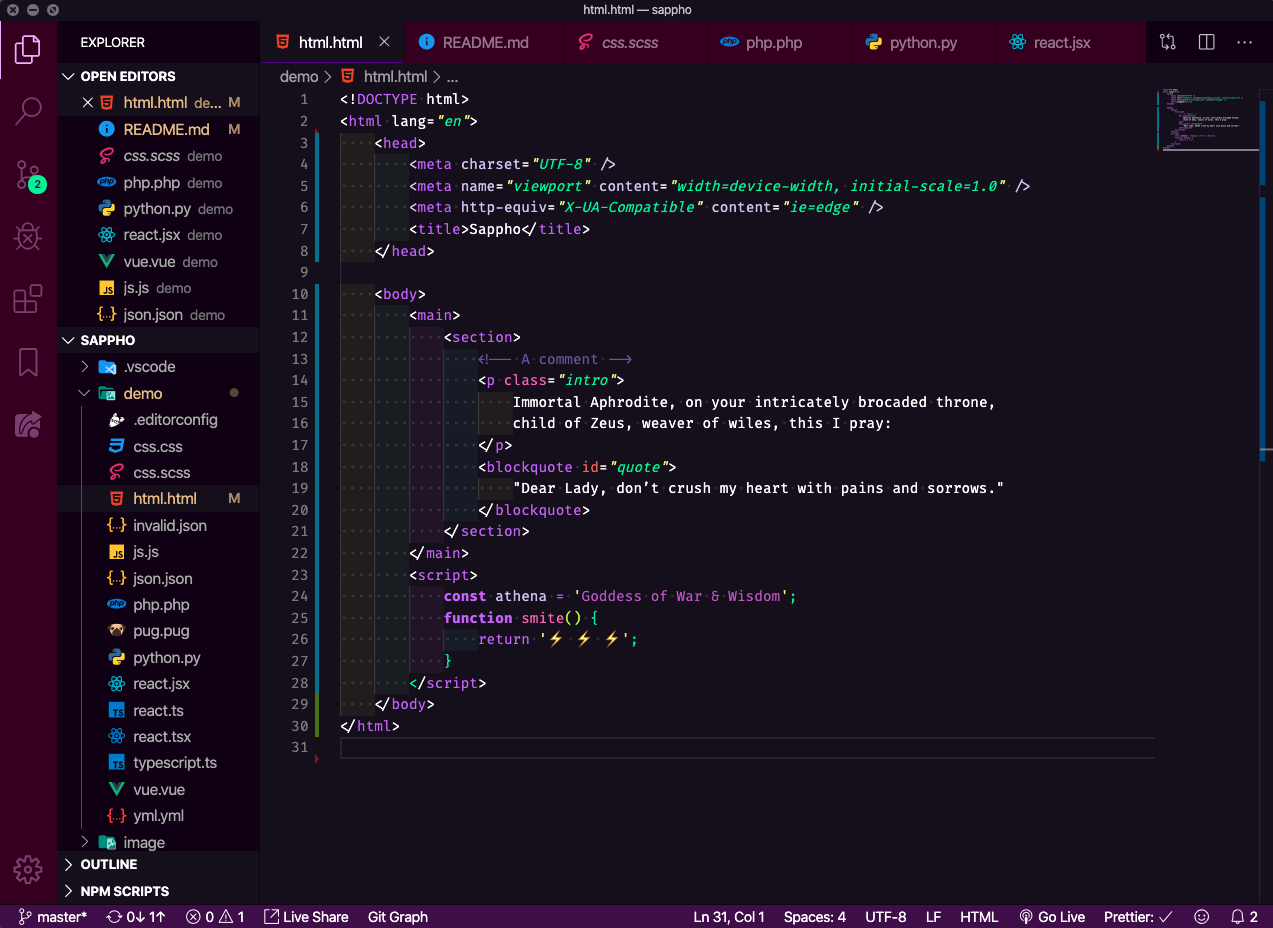
Task: Open the Bookmarks view in the activity bar
Action: click(x=28, y=362)
